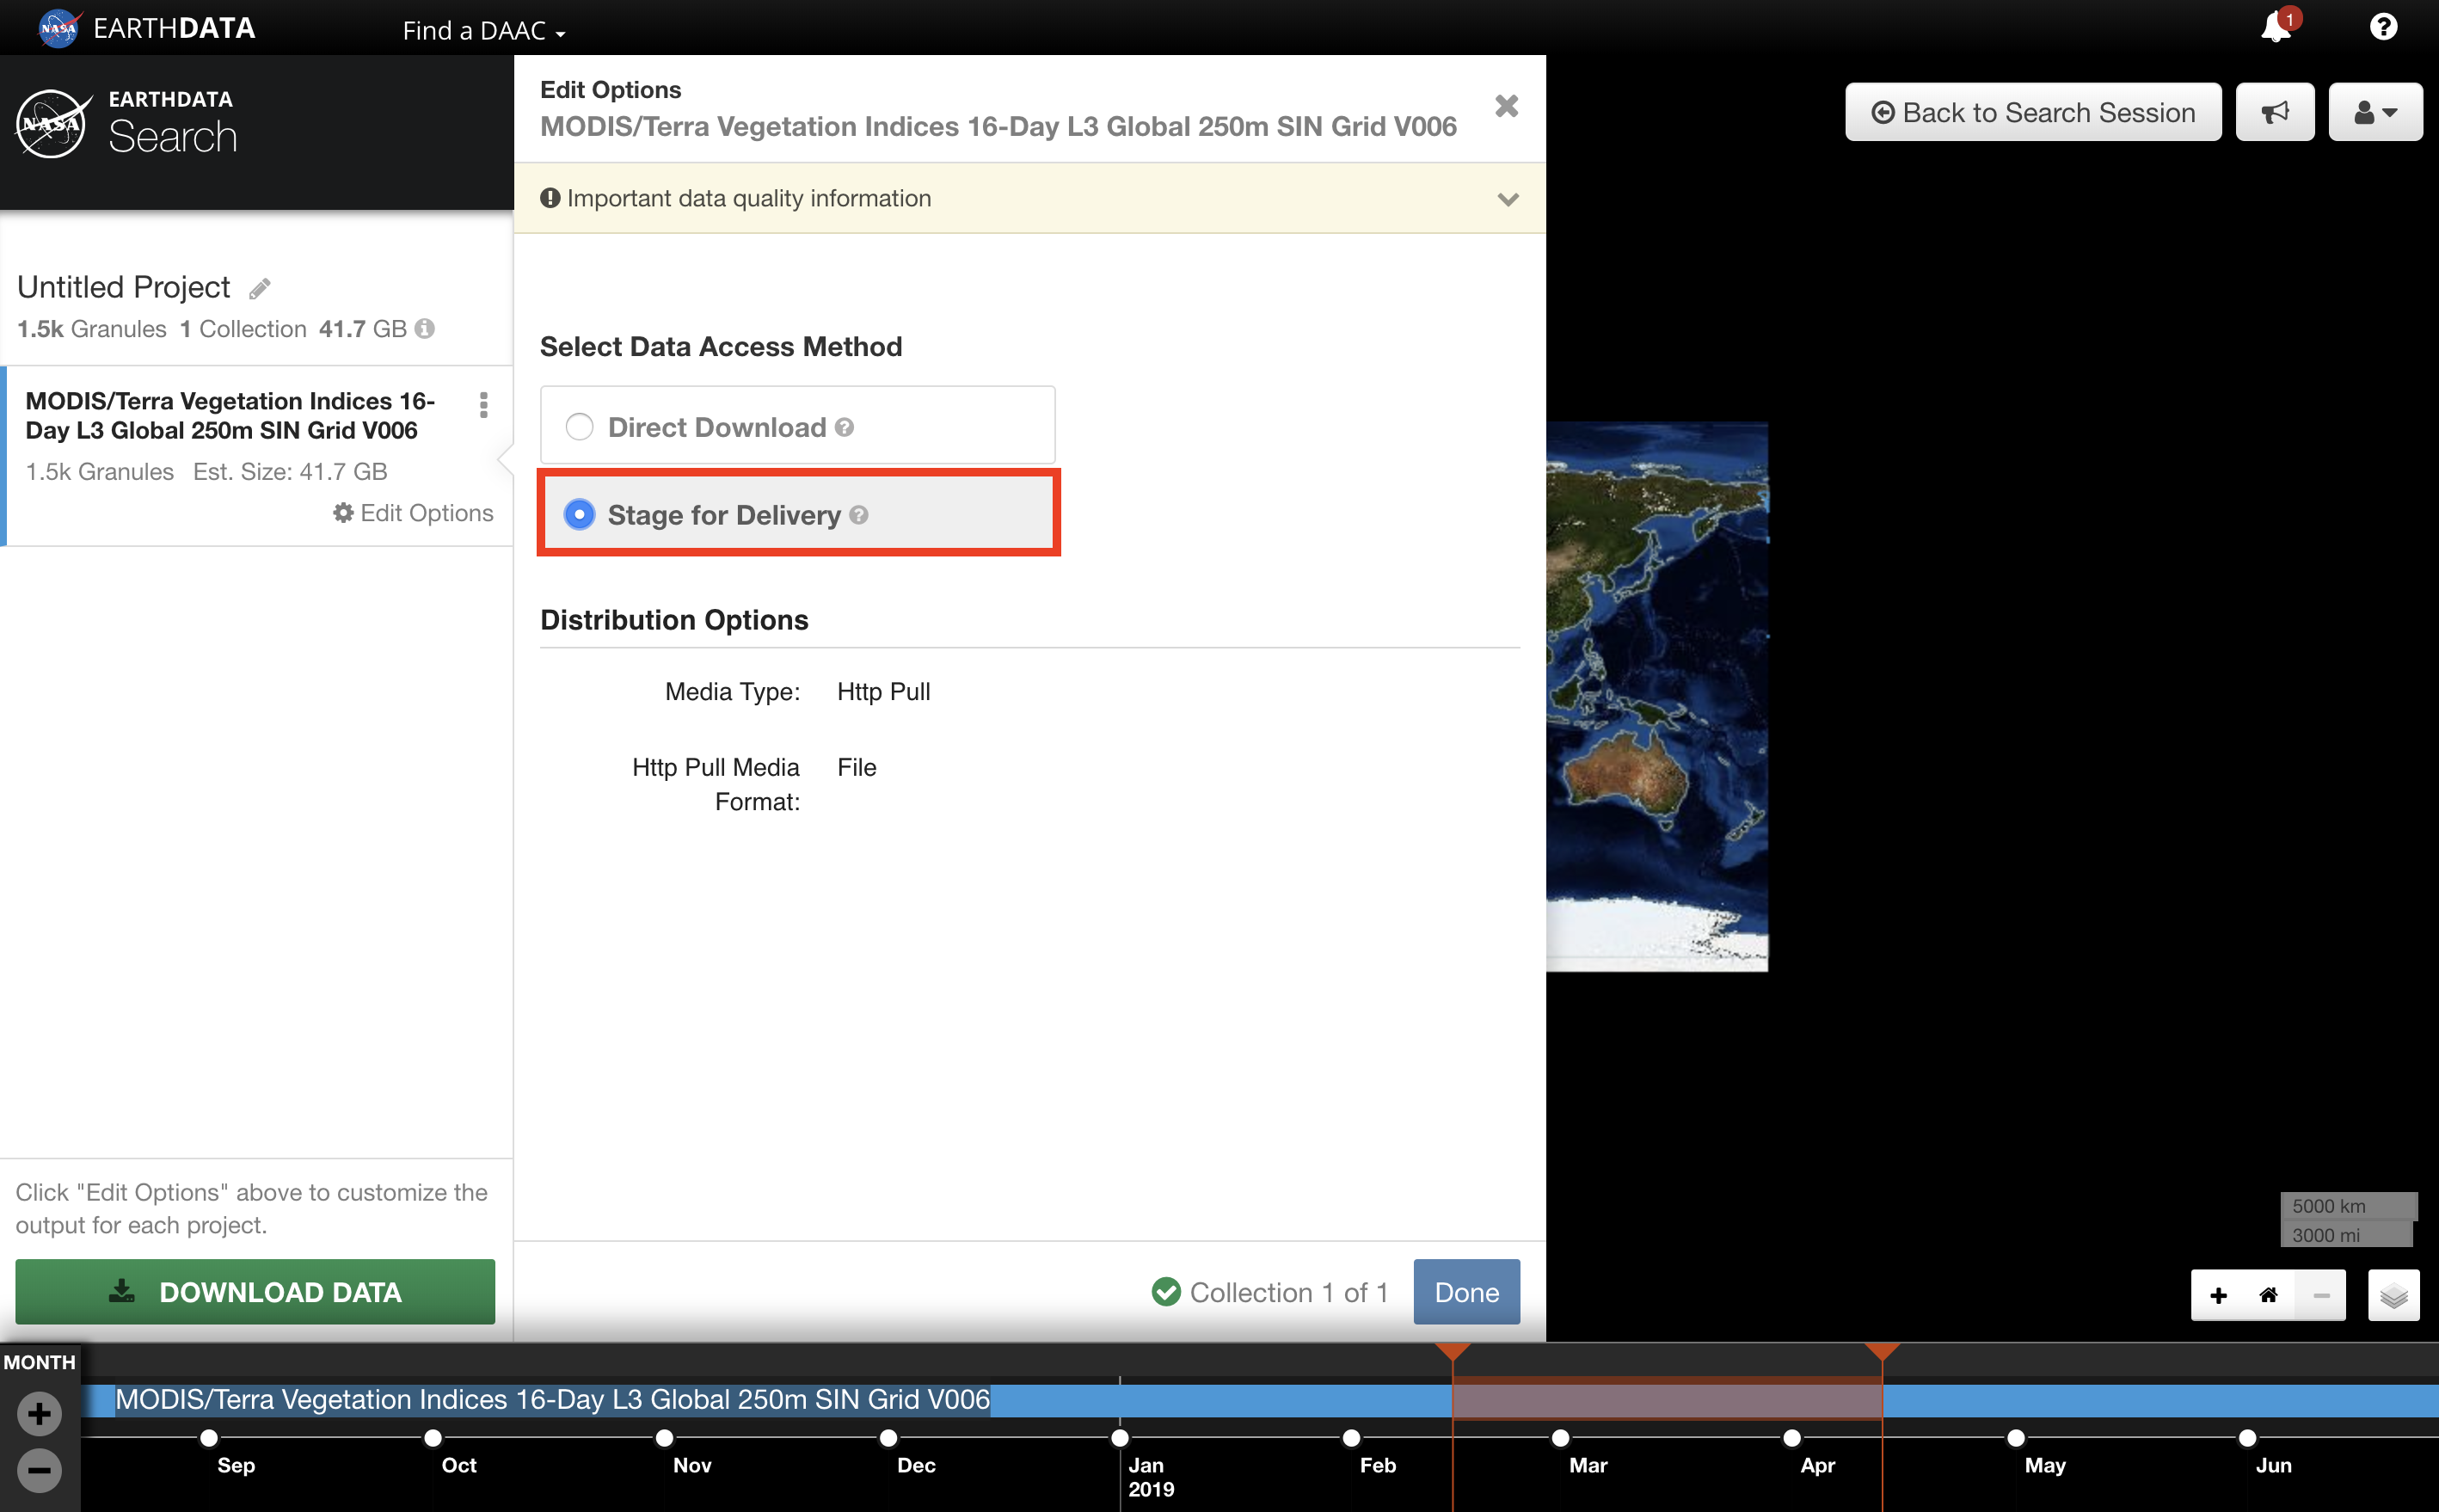Image resolution: width=2439 pixels, height=1512 pixels.
Task: Click the File media format value
Action: (857, 767)
